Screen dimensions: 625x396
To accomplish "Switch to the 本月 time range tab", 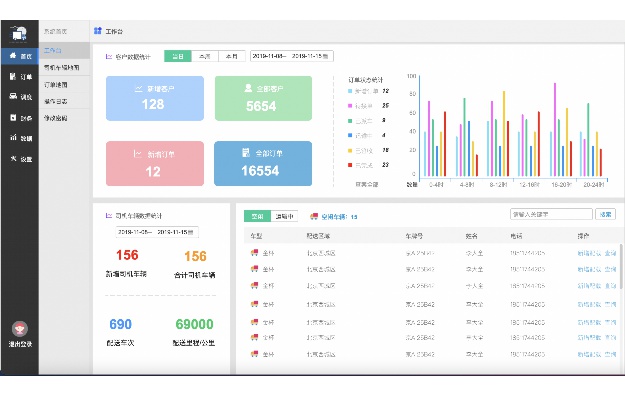I will pyautogui.click(x=232, y=56).
